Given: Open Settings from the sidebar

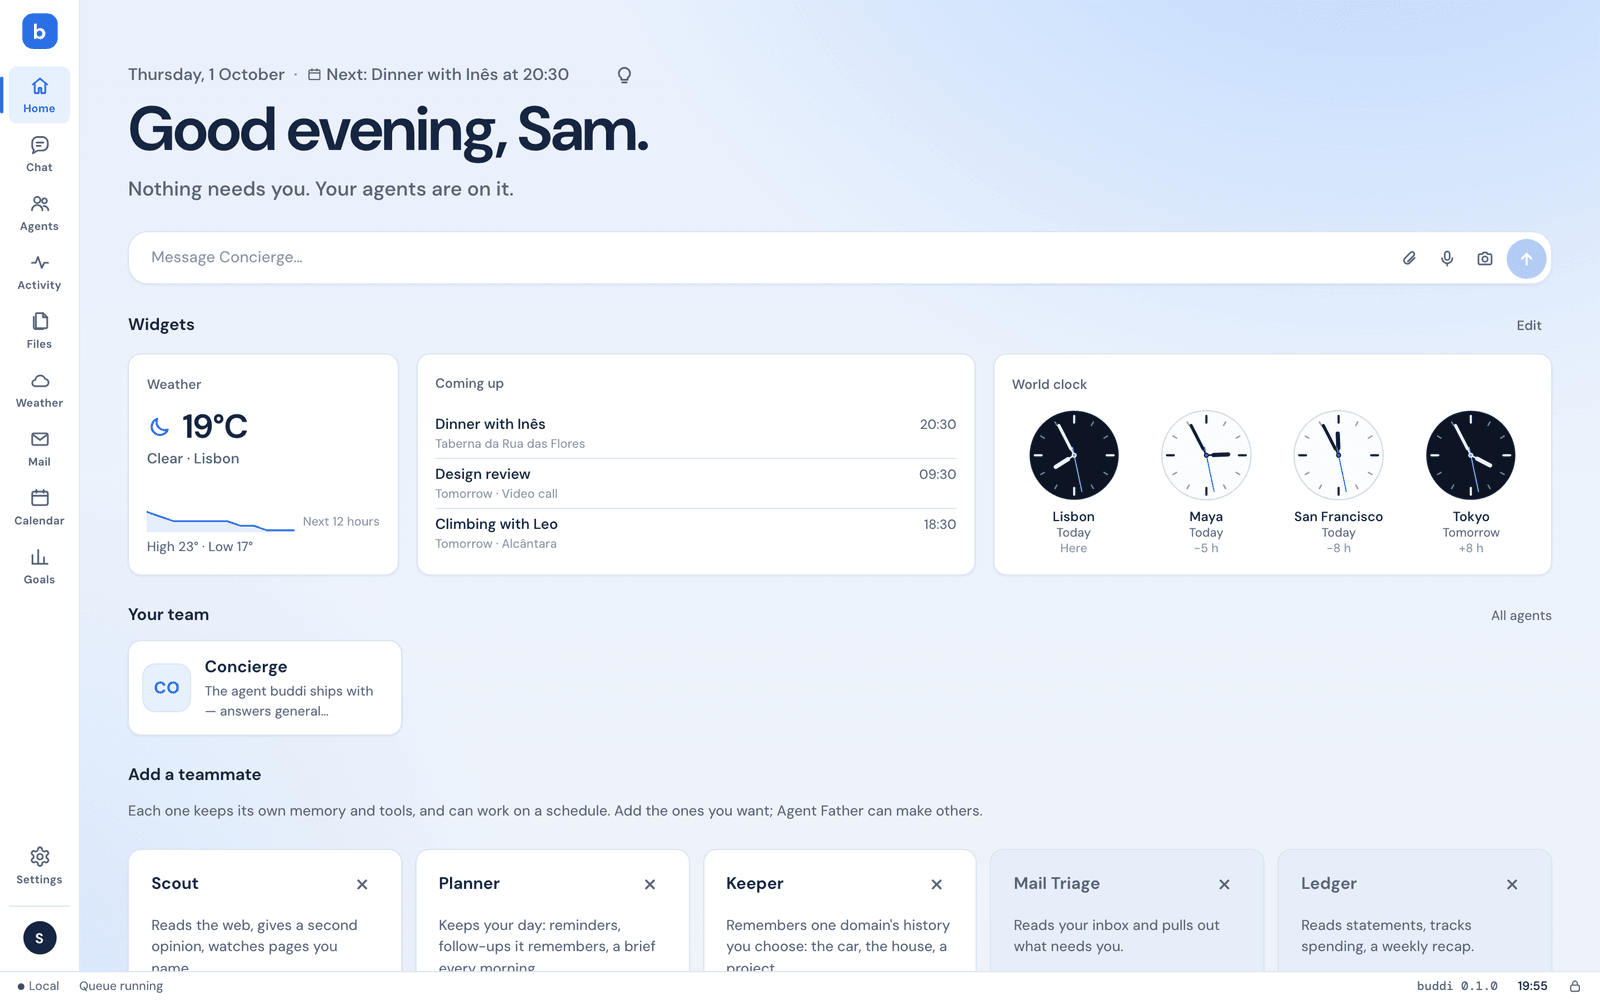Looking at the screenshot, I should [39, 866].
